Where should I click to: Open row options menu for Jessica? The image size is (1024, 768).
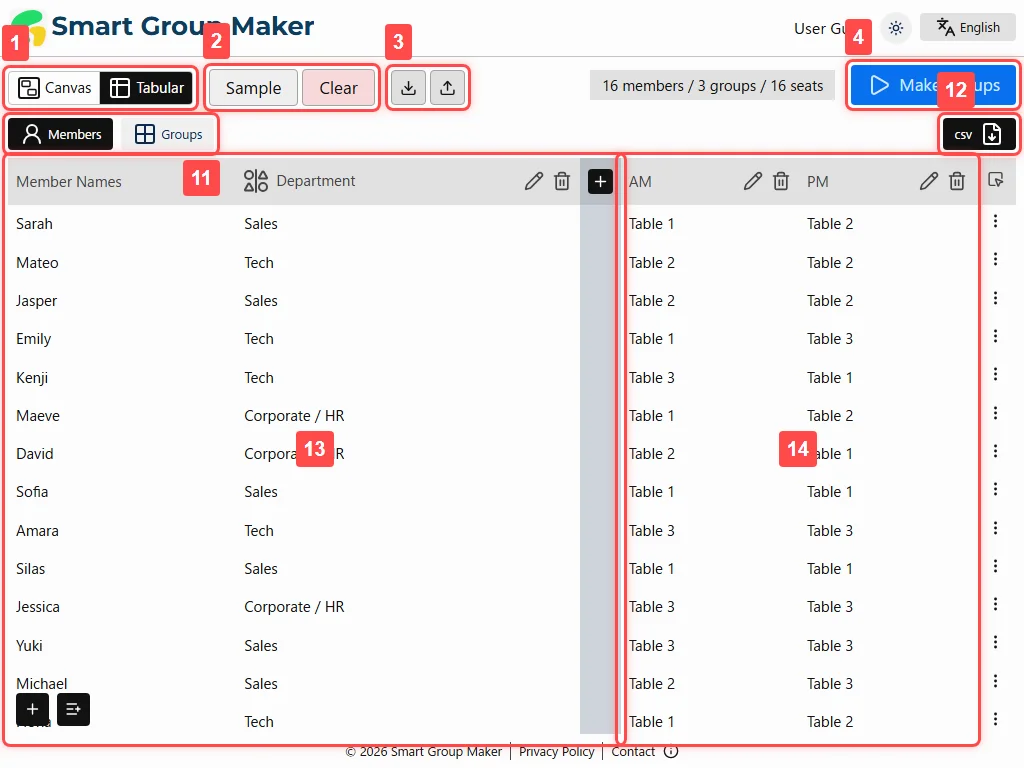[995, 605]
